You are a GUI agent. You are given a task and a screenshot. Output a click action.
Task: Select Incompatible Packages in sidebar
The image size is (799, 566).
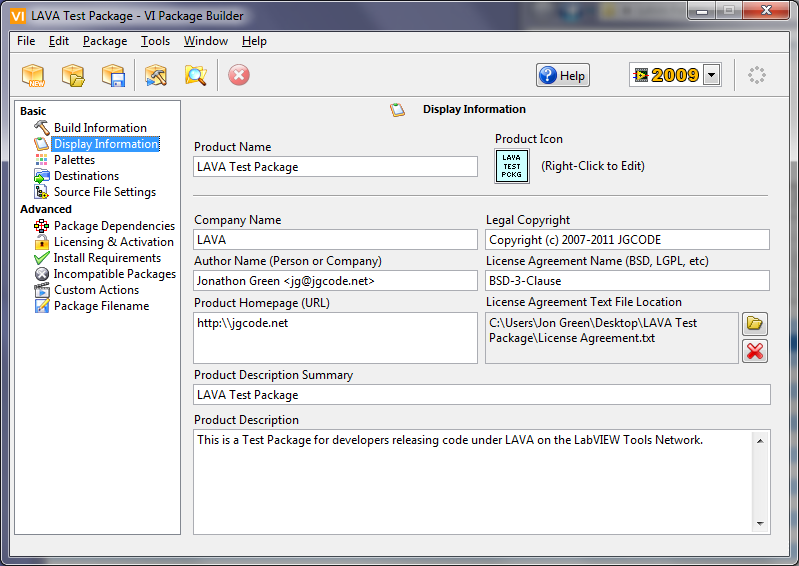tap(115, 274)
